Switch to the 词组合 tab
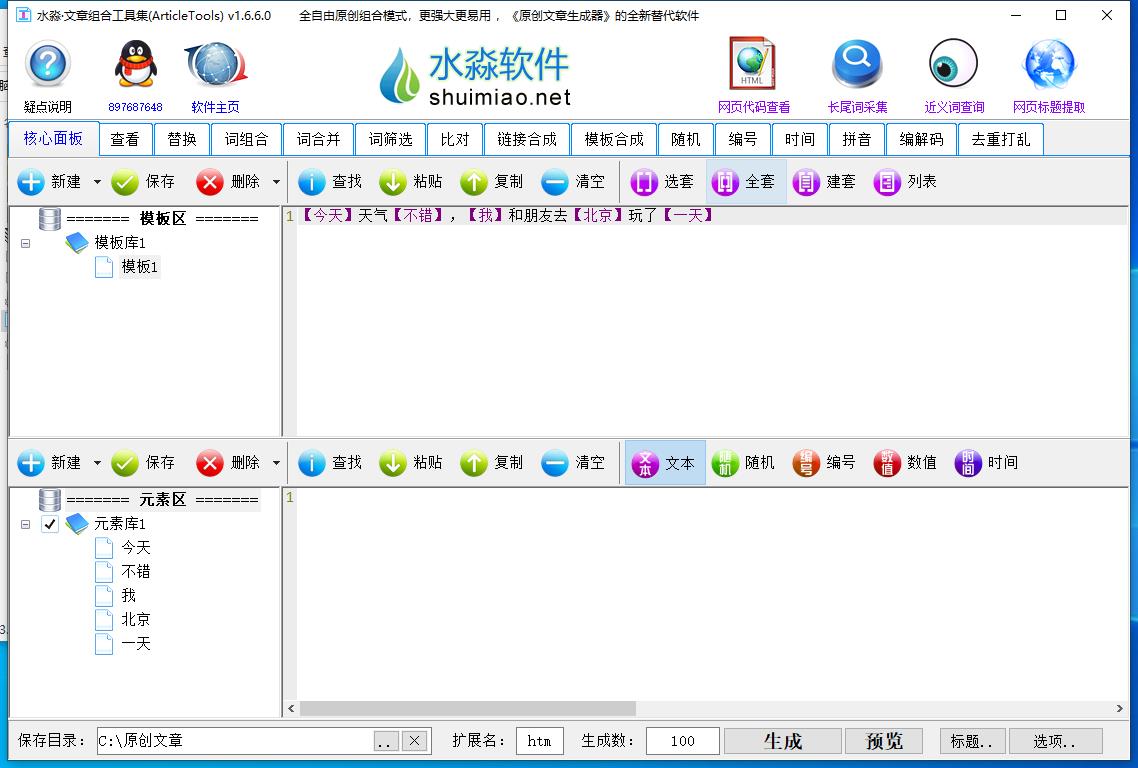Viewport: 1138px width, 768px height. click(247, 139)
